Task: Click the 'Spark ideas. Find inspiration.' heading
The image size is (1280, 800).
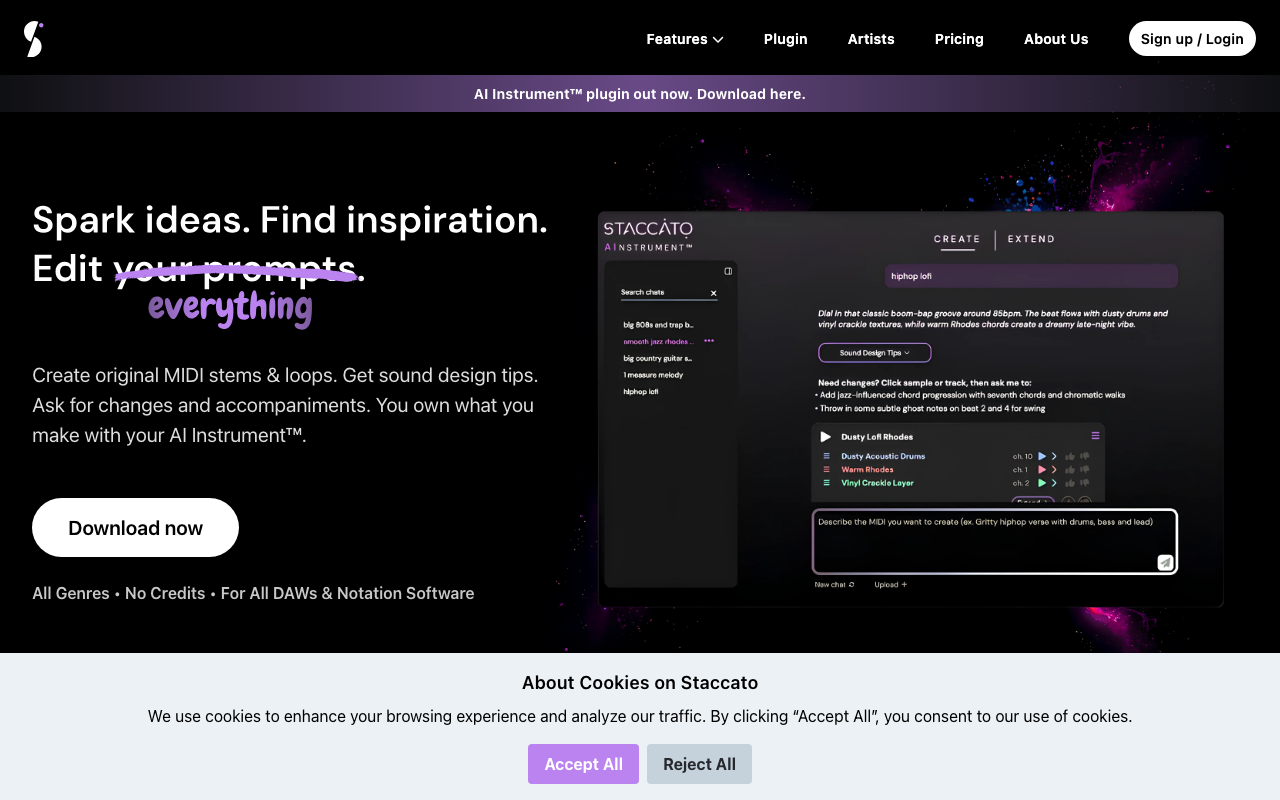Action: pyautogui.click(x=290, y=219)
